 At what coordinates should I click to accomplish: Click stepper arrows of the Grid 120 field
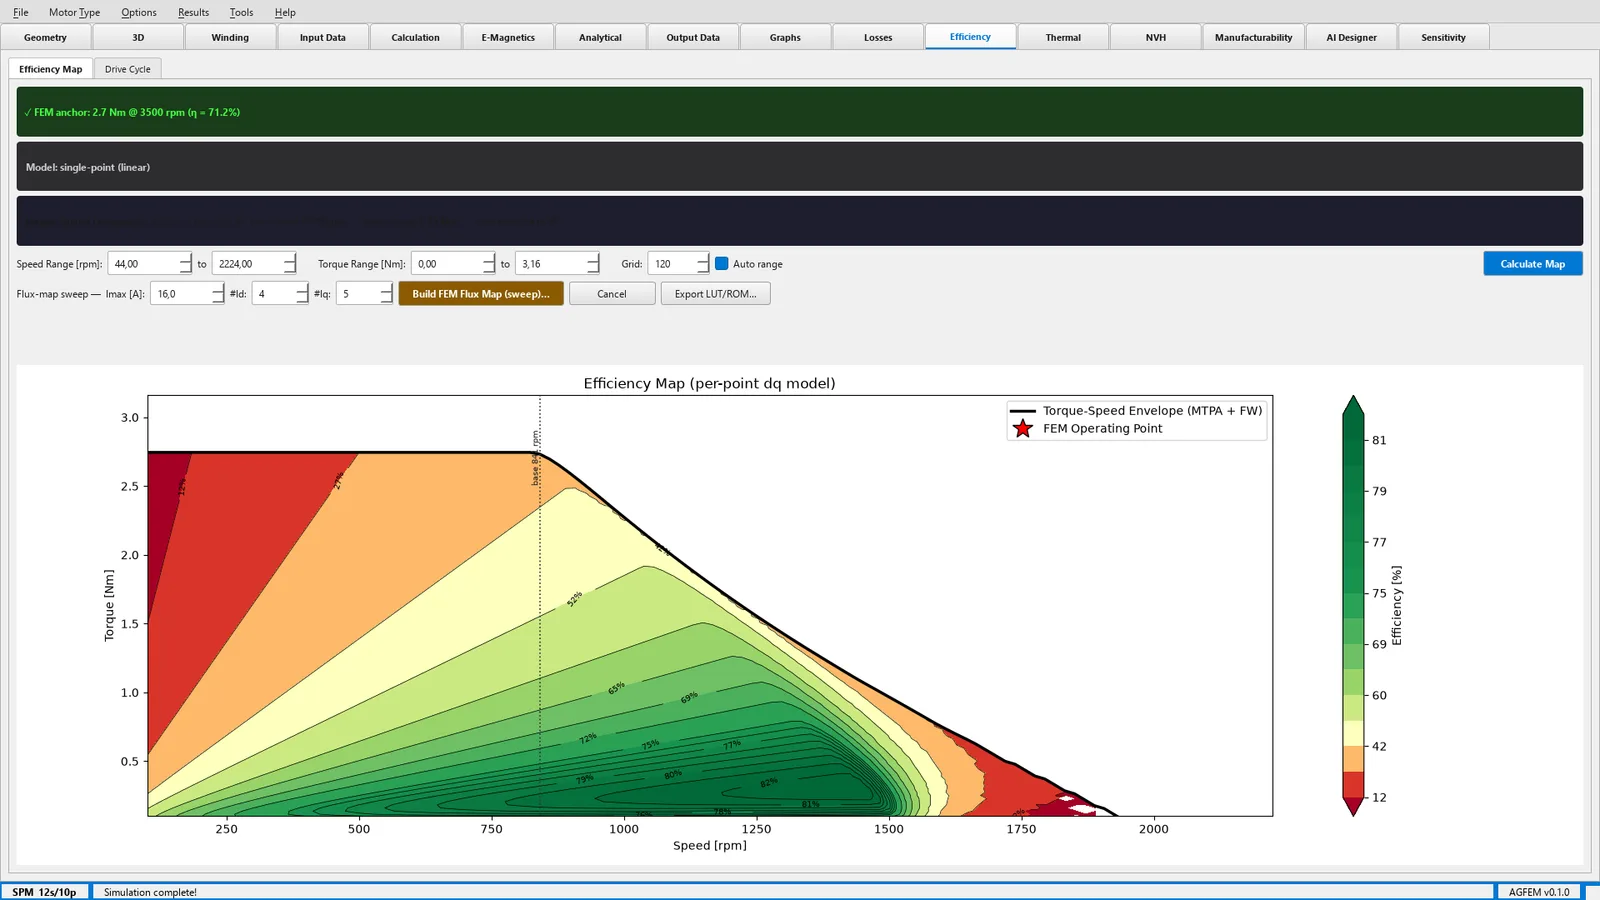[703, 264]
